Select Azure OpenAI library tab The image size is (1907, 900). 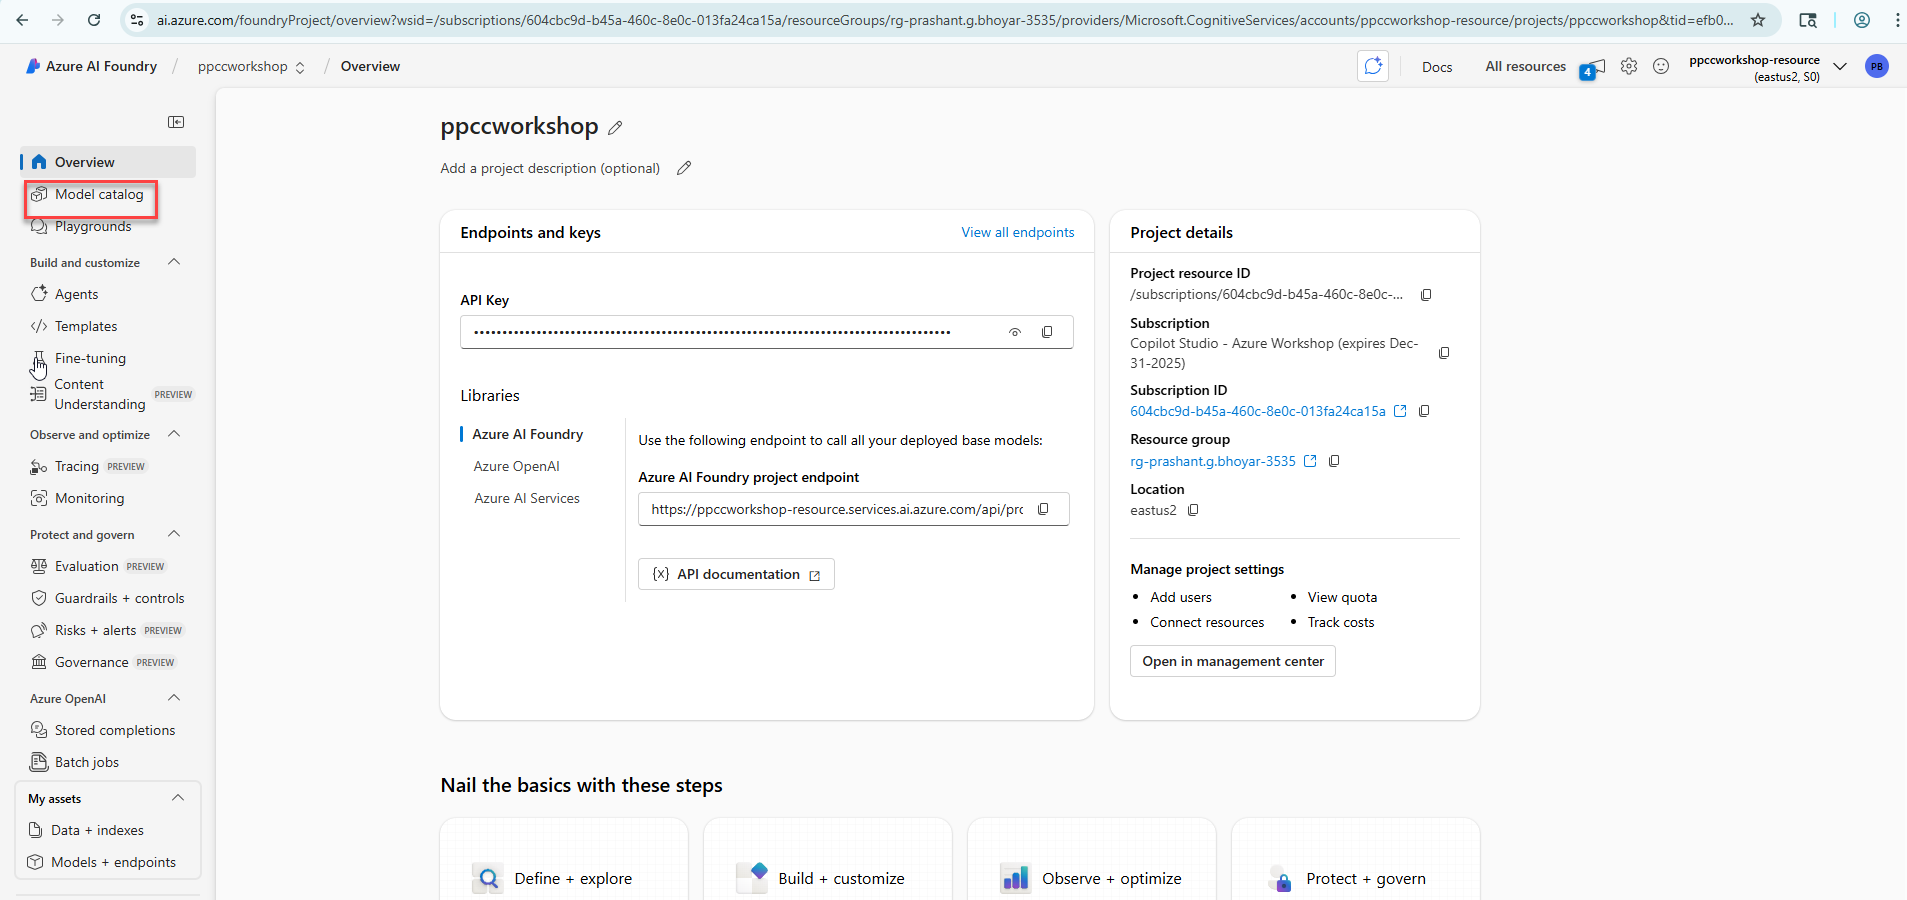coord(516,466)
